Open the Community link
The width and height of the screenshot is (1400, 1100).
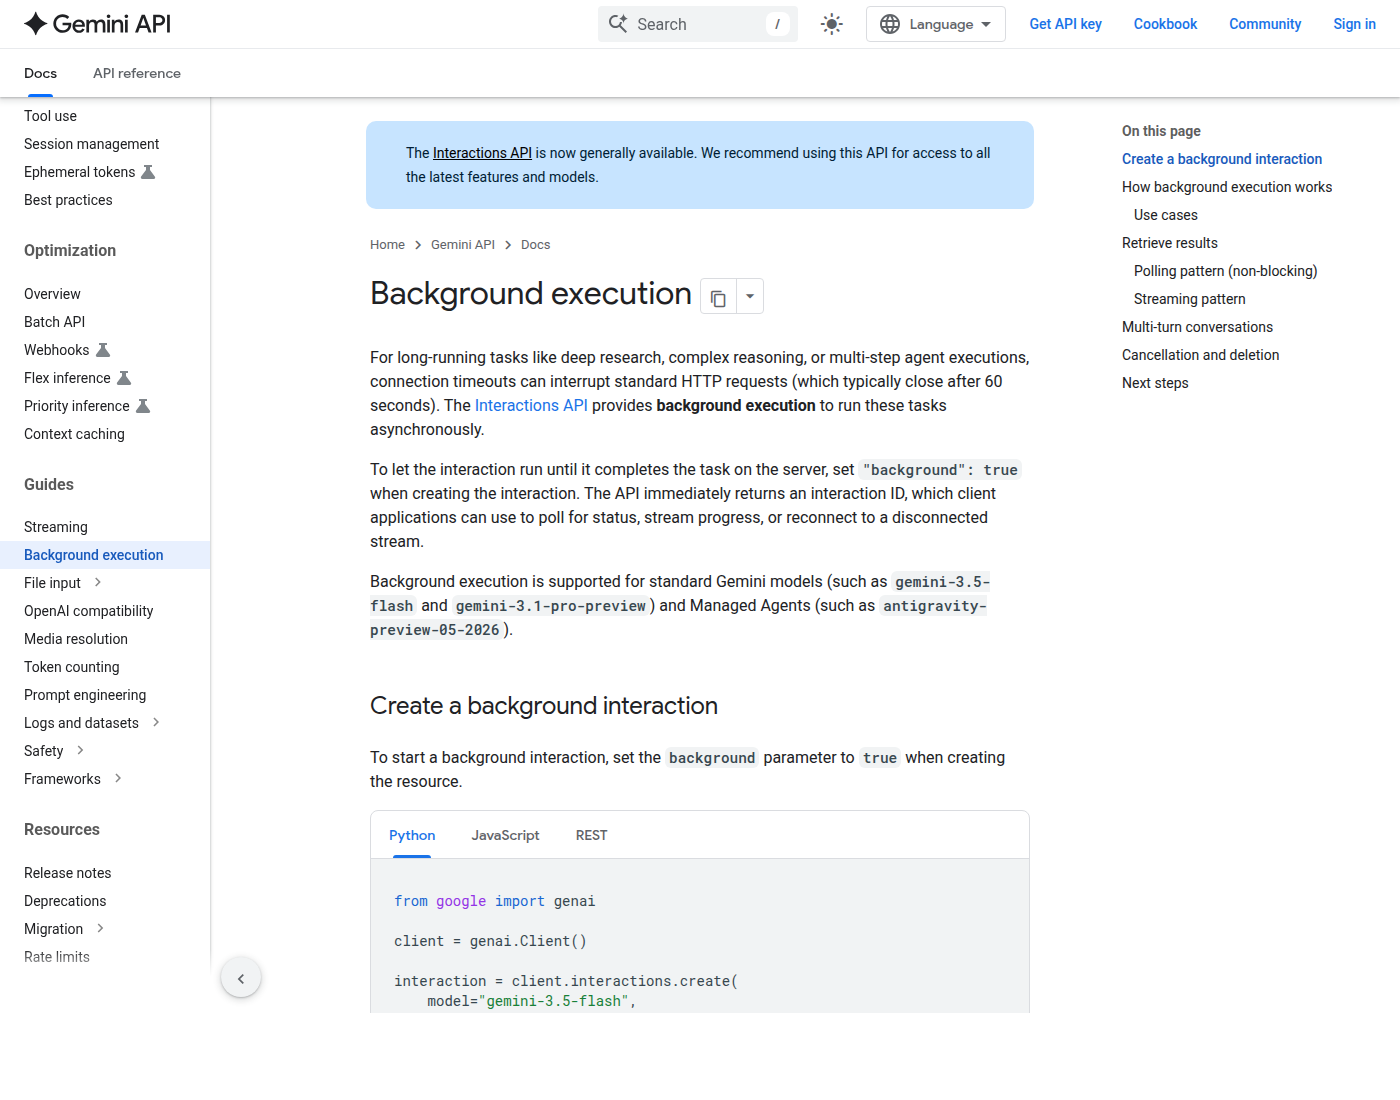1265,24
